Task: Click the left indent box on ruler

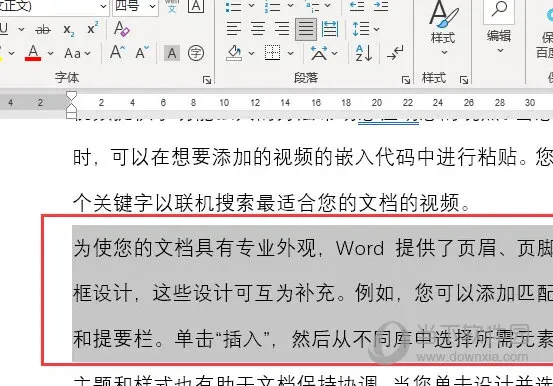Action: coord(72,114)
